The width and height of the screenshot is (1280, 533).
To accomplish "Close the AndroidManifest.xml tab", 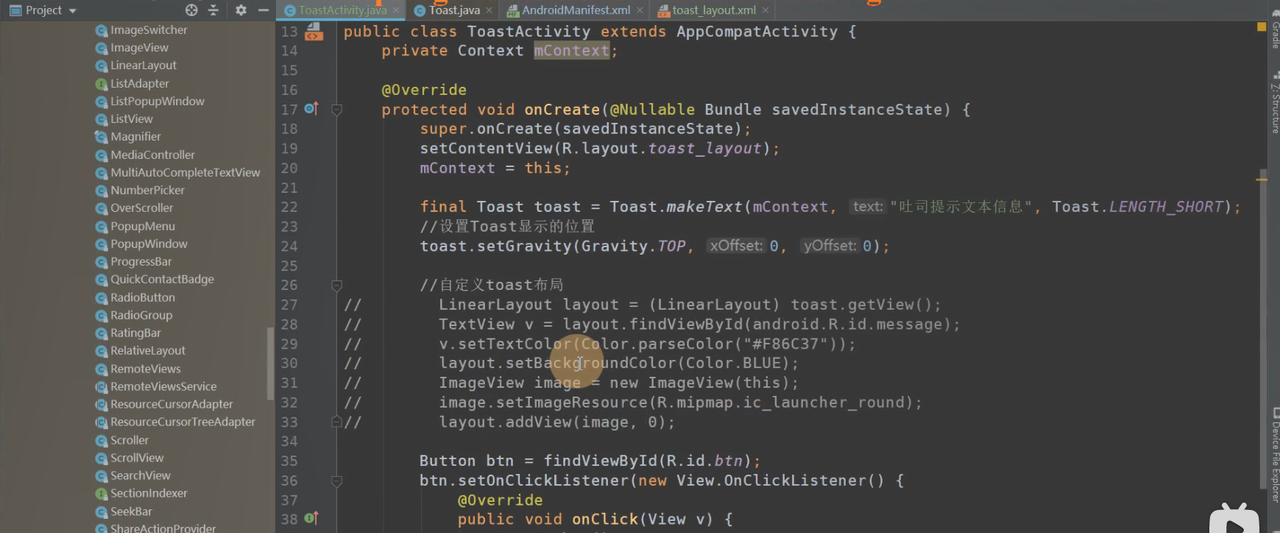I will coord(640,10).
